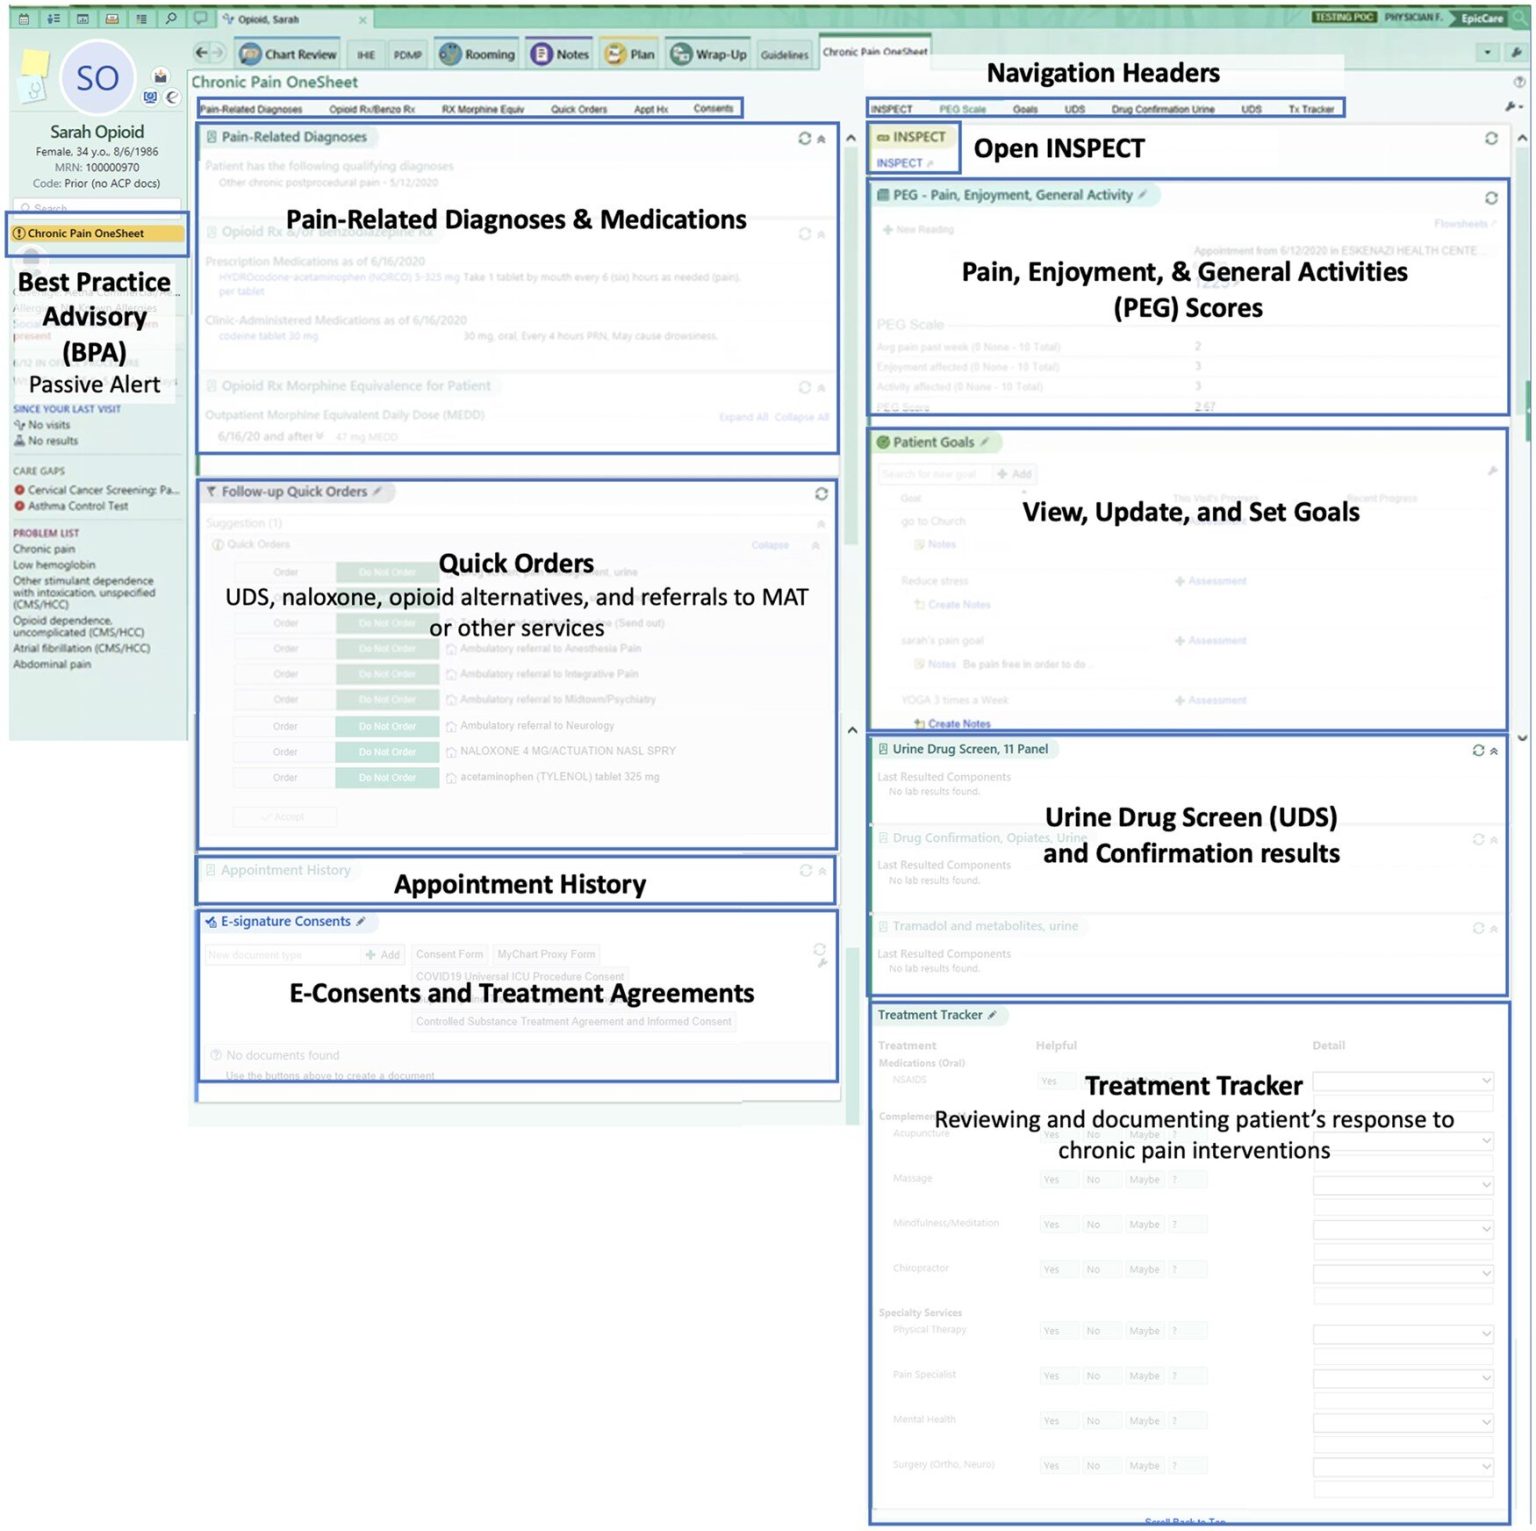Open the Notes tab
Screen dimensions: 1536x1531
coord(561,54)
